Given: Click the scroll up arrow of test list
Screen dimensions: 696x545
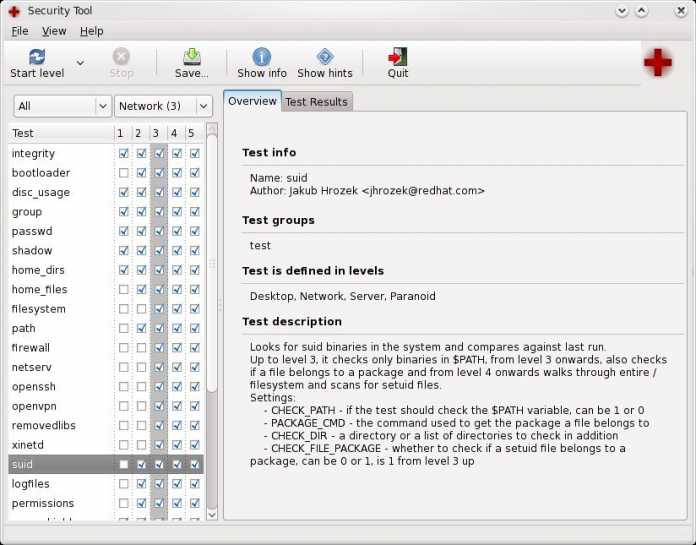Looking at the screenshot, I should 212,129.
